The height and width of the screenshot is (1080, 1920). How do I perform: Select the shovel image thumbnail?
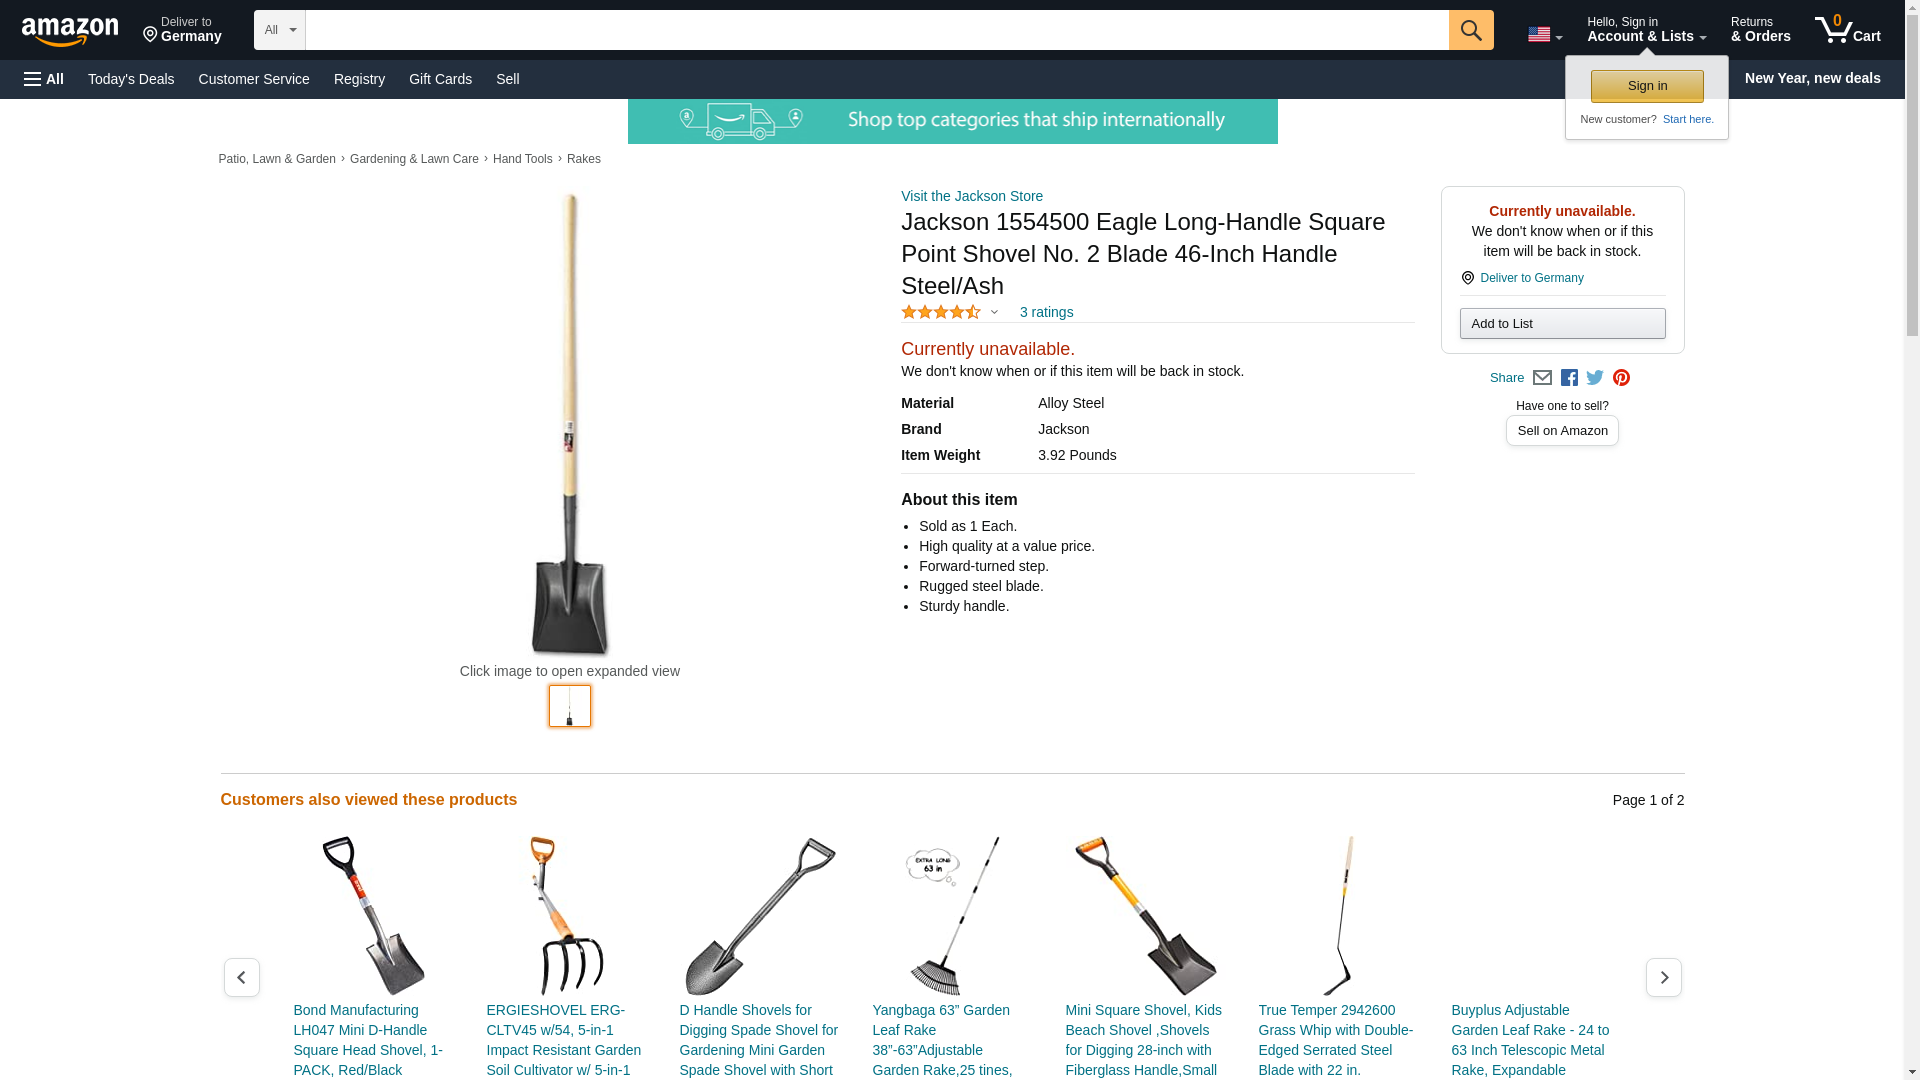(570, 706)
